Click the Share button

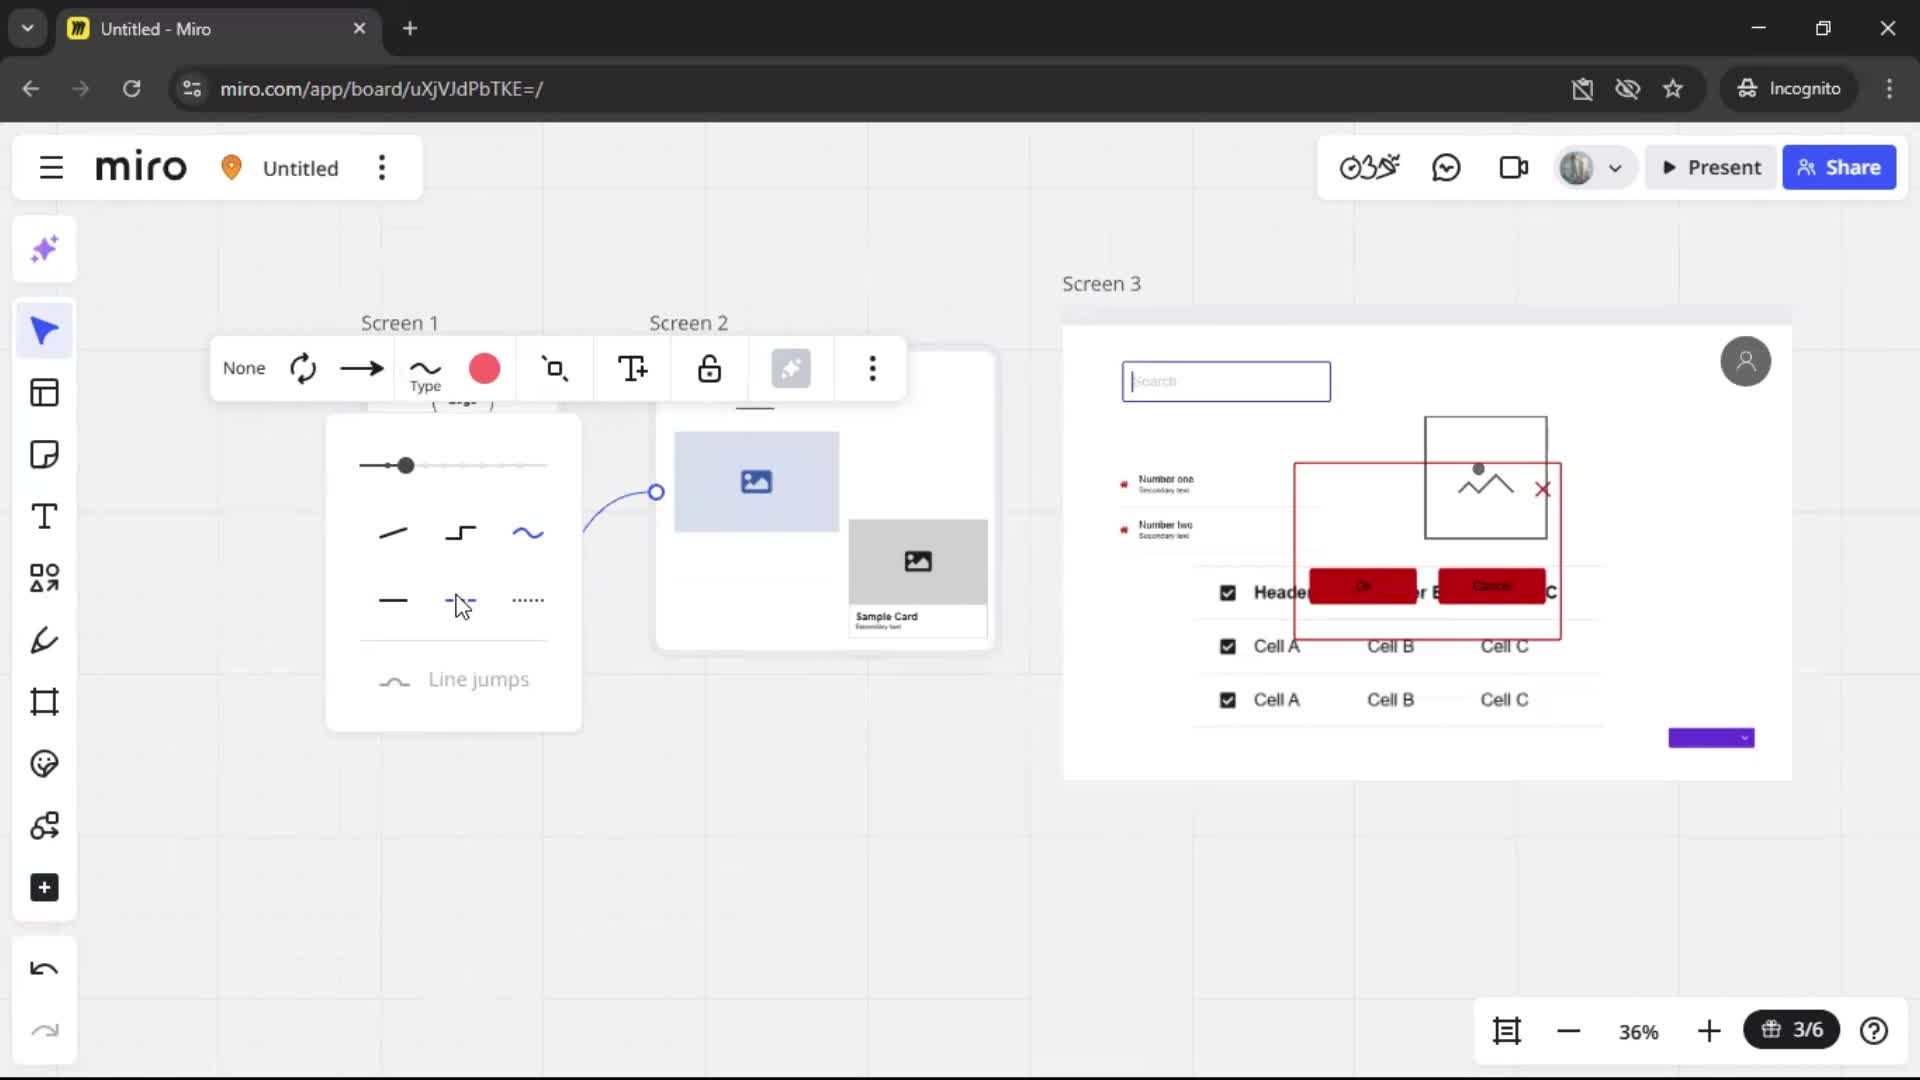point(1838,167)
